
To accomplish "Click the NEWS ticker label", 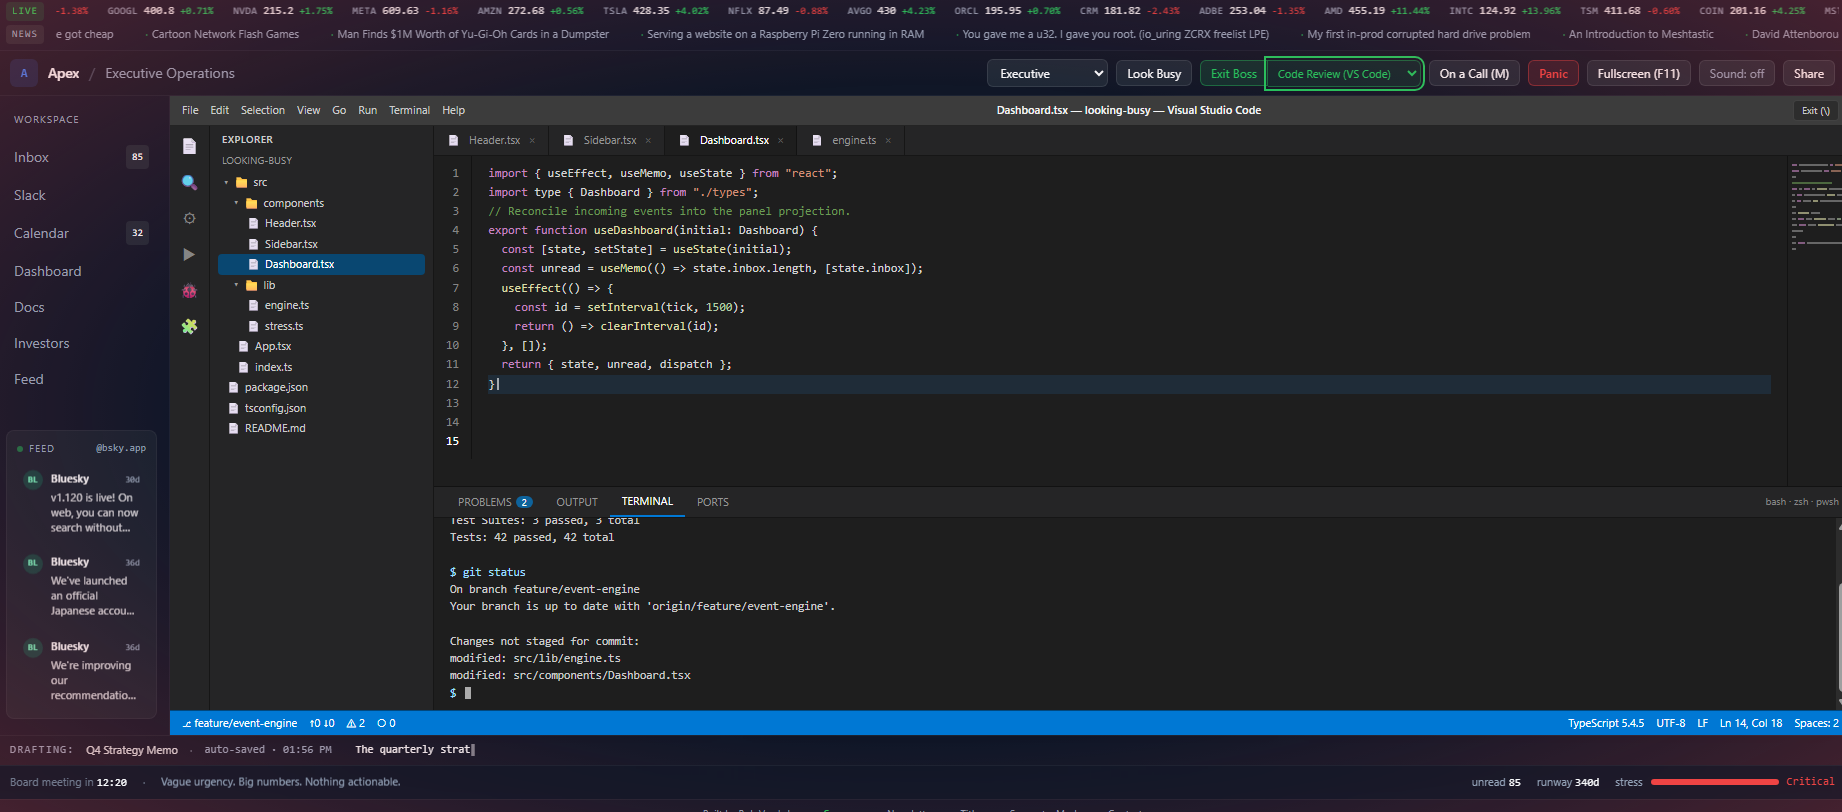I will (24, 34).
